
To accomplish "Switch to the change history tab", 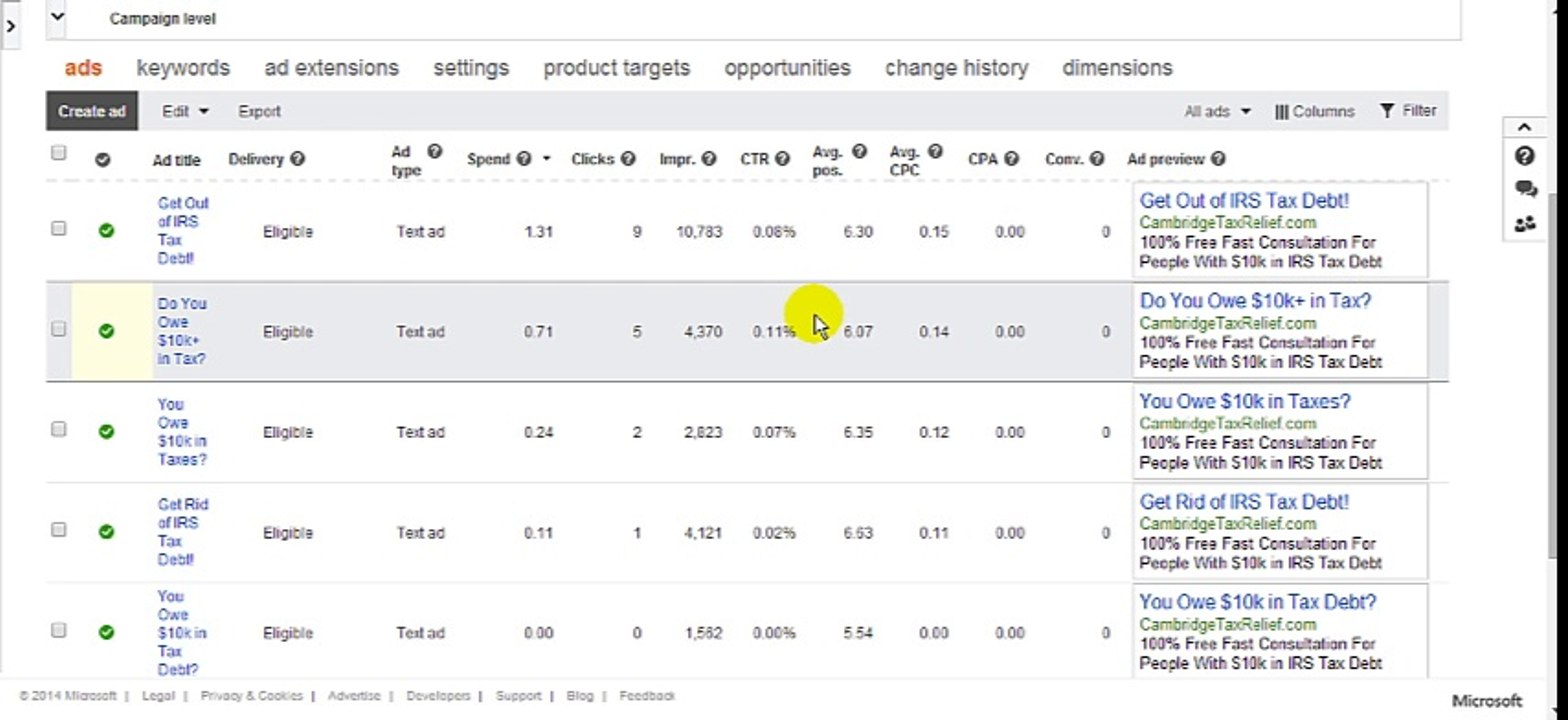I will click(x=956, y=68).
